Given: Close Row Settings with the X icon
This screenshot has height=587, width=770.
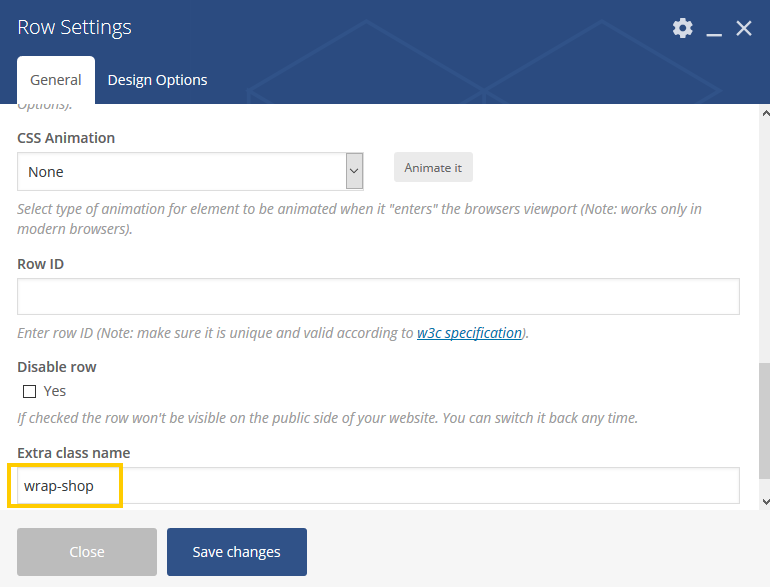Looking at the screenshot, I should tap(744, 28).
